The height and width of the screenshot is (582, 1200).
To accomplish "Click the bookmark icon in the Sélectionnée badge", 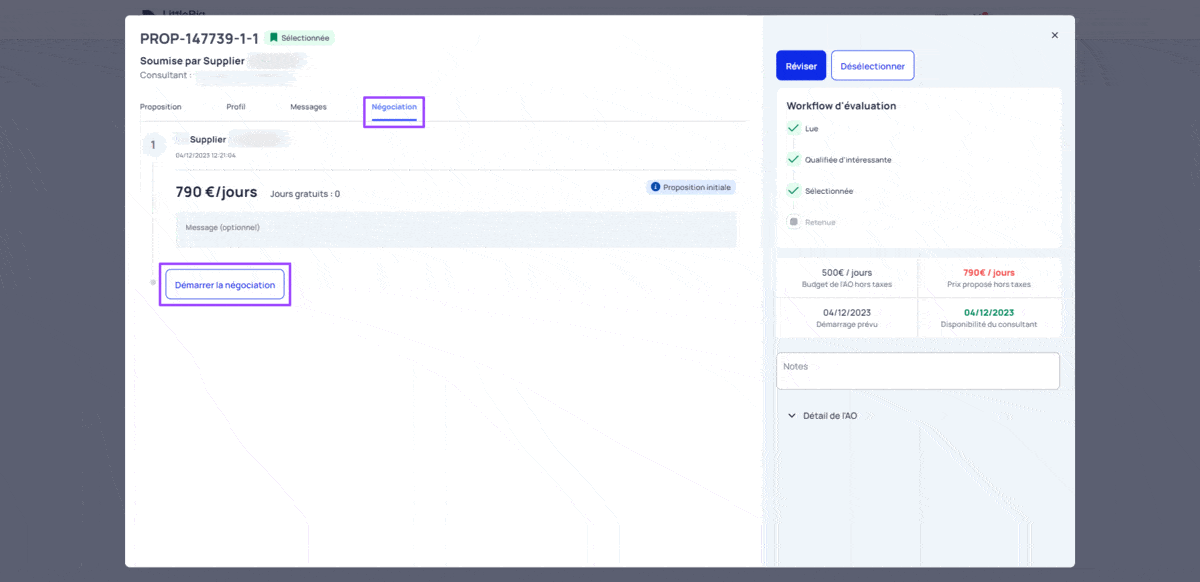I will 274,38.
